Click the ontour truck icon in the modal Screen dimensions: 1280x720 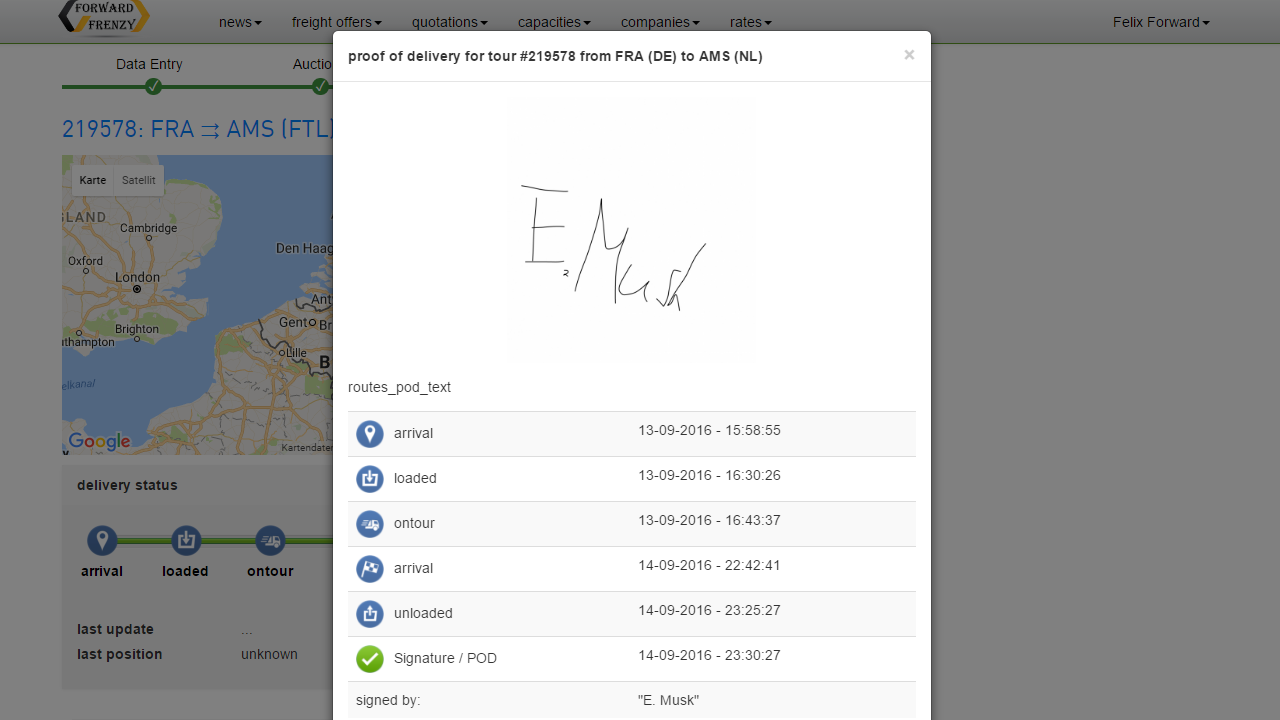coord(370,524)
